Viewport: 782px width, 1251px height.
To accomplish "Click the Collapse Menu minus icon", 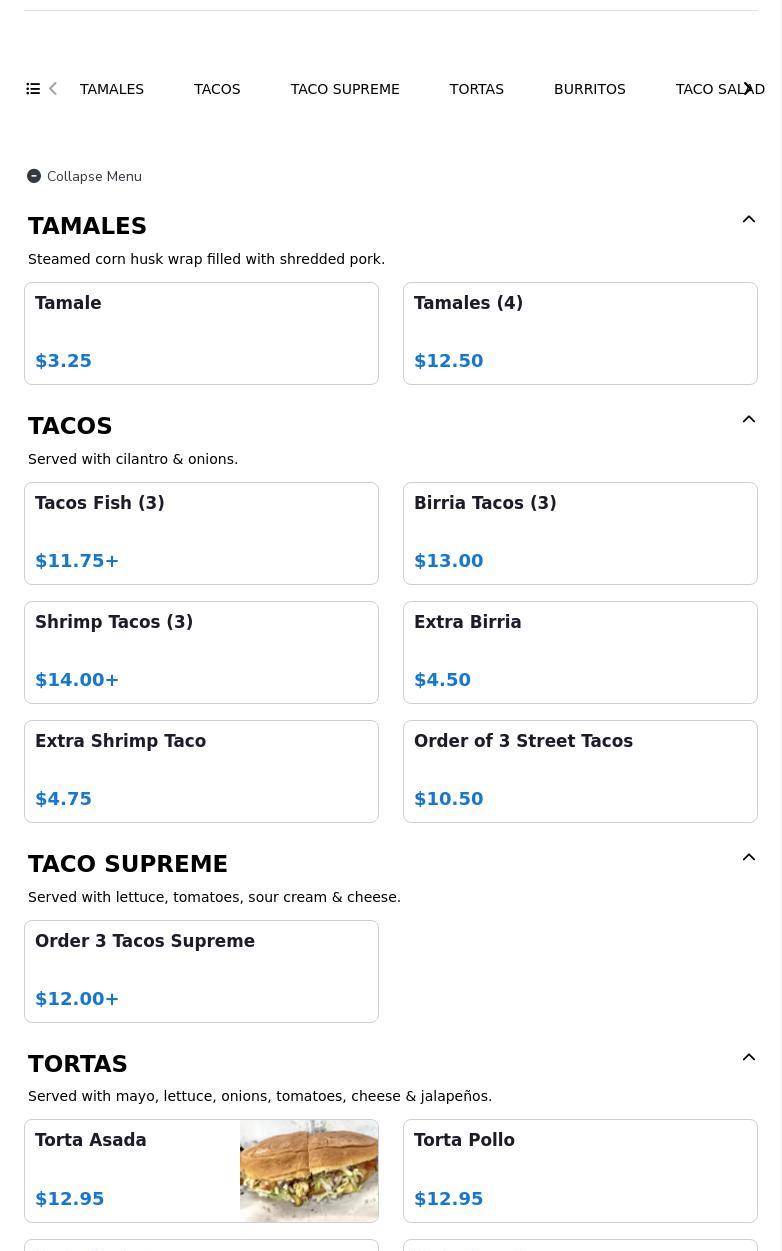I will pos(34,176).
